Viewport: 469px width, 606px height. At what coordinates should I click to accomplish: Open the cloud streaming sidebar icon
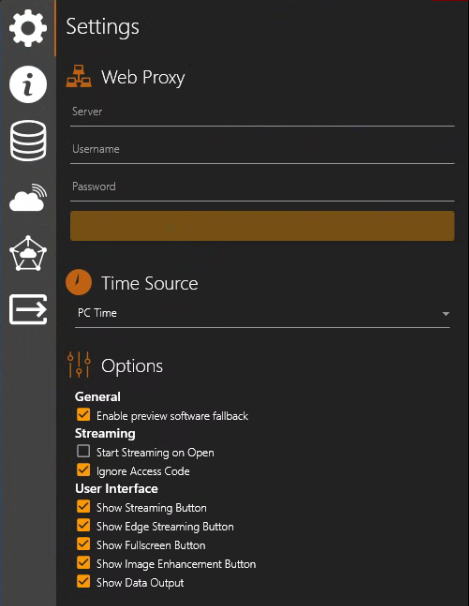tap(28, 197)
